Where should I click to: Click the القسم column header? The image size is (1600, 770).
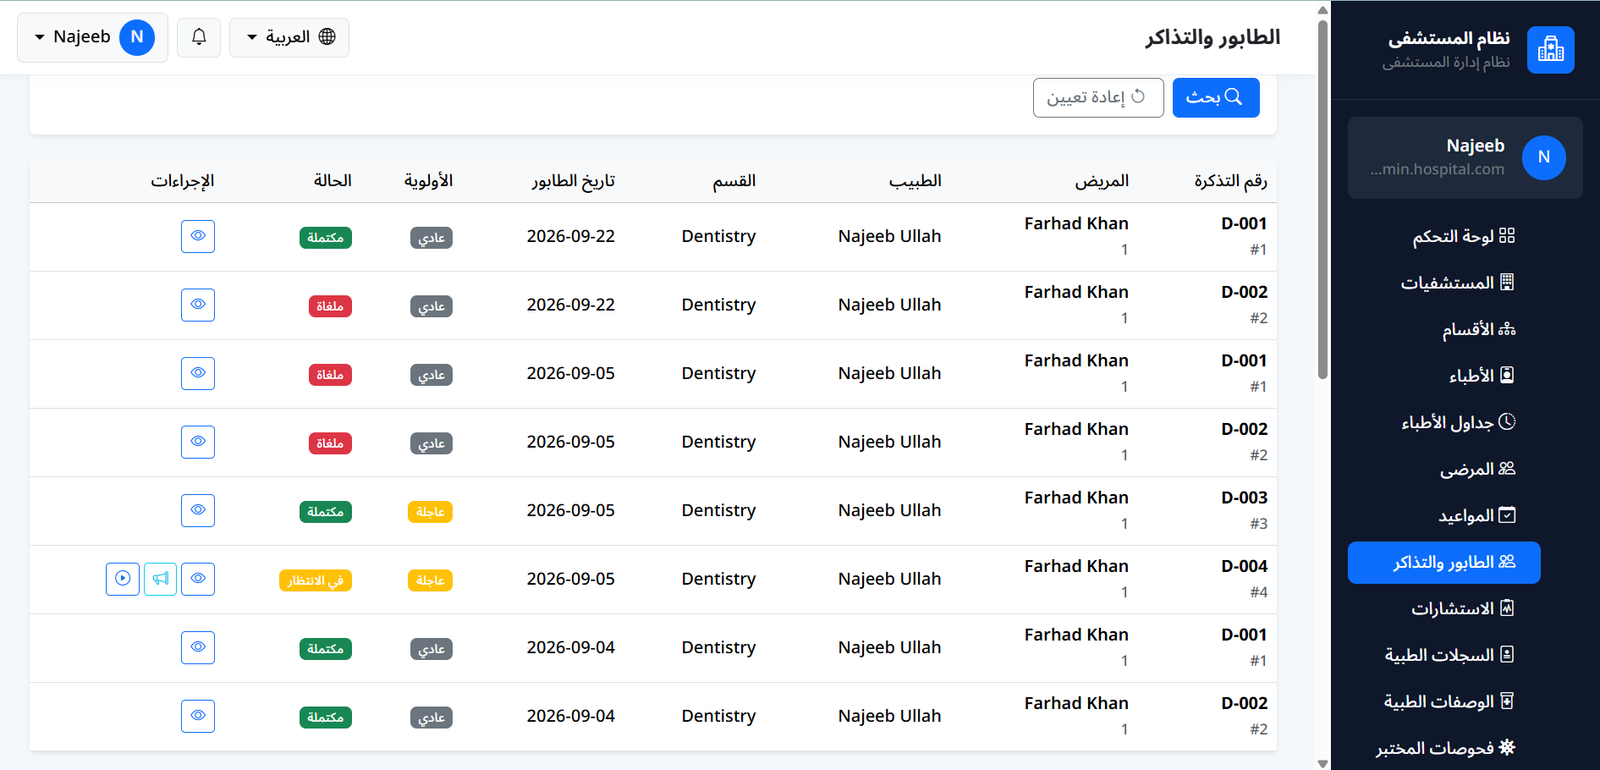(734, 181)
